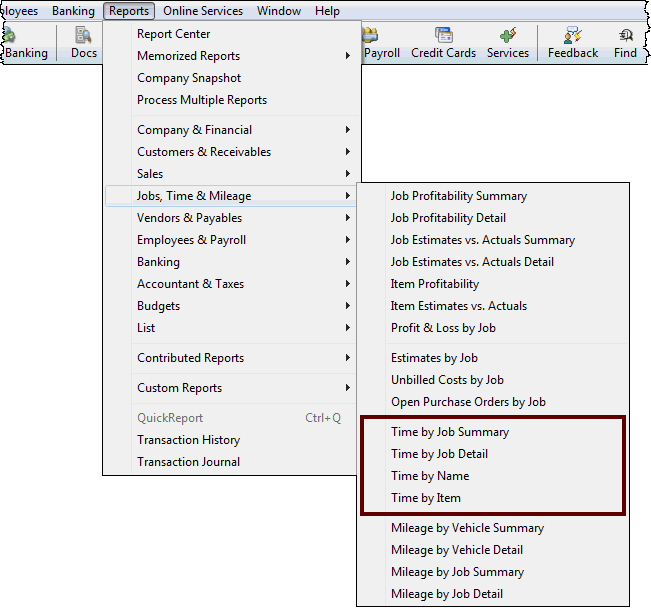Open Mileage by Vehicle Detail
Image resolution: width=651 pixels, height=608 pixels.
point(493,550)
